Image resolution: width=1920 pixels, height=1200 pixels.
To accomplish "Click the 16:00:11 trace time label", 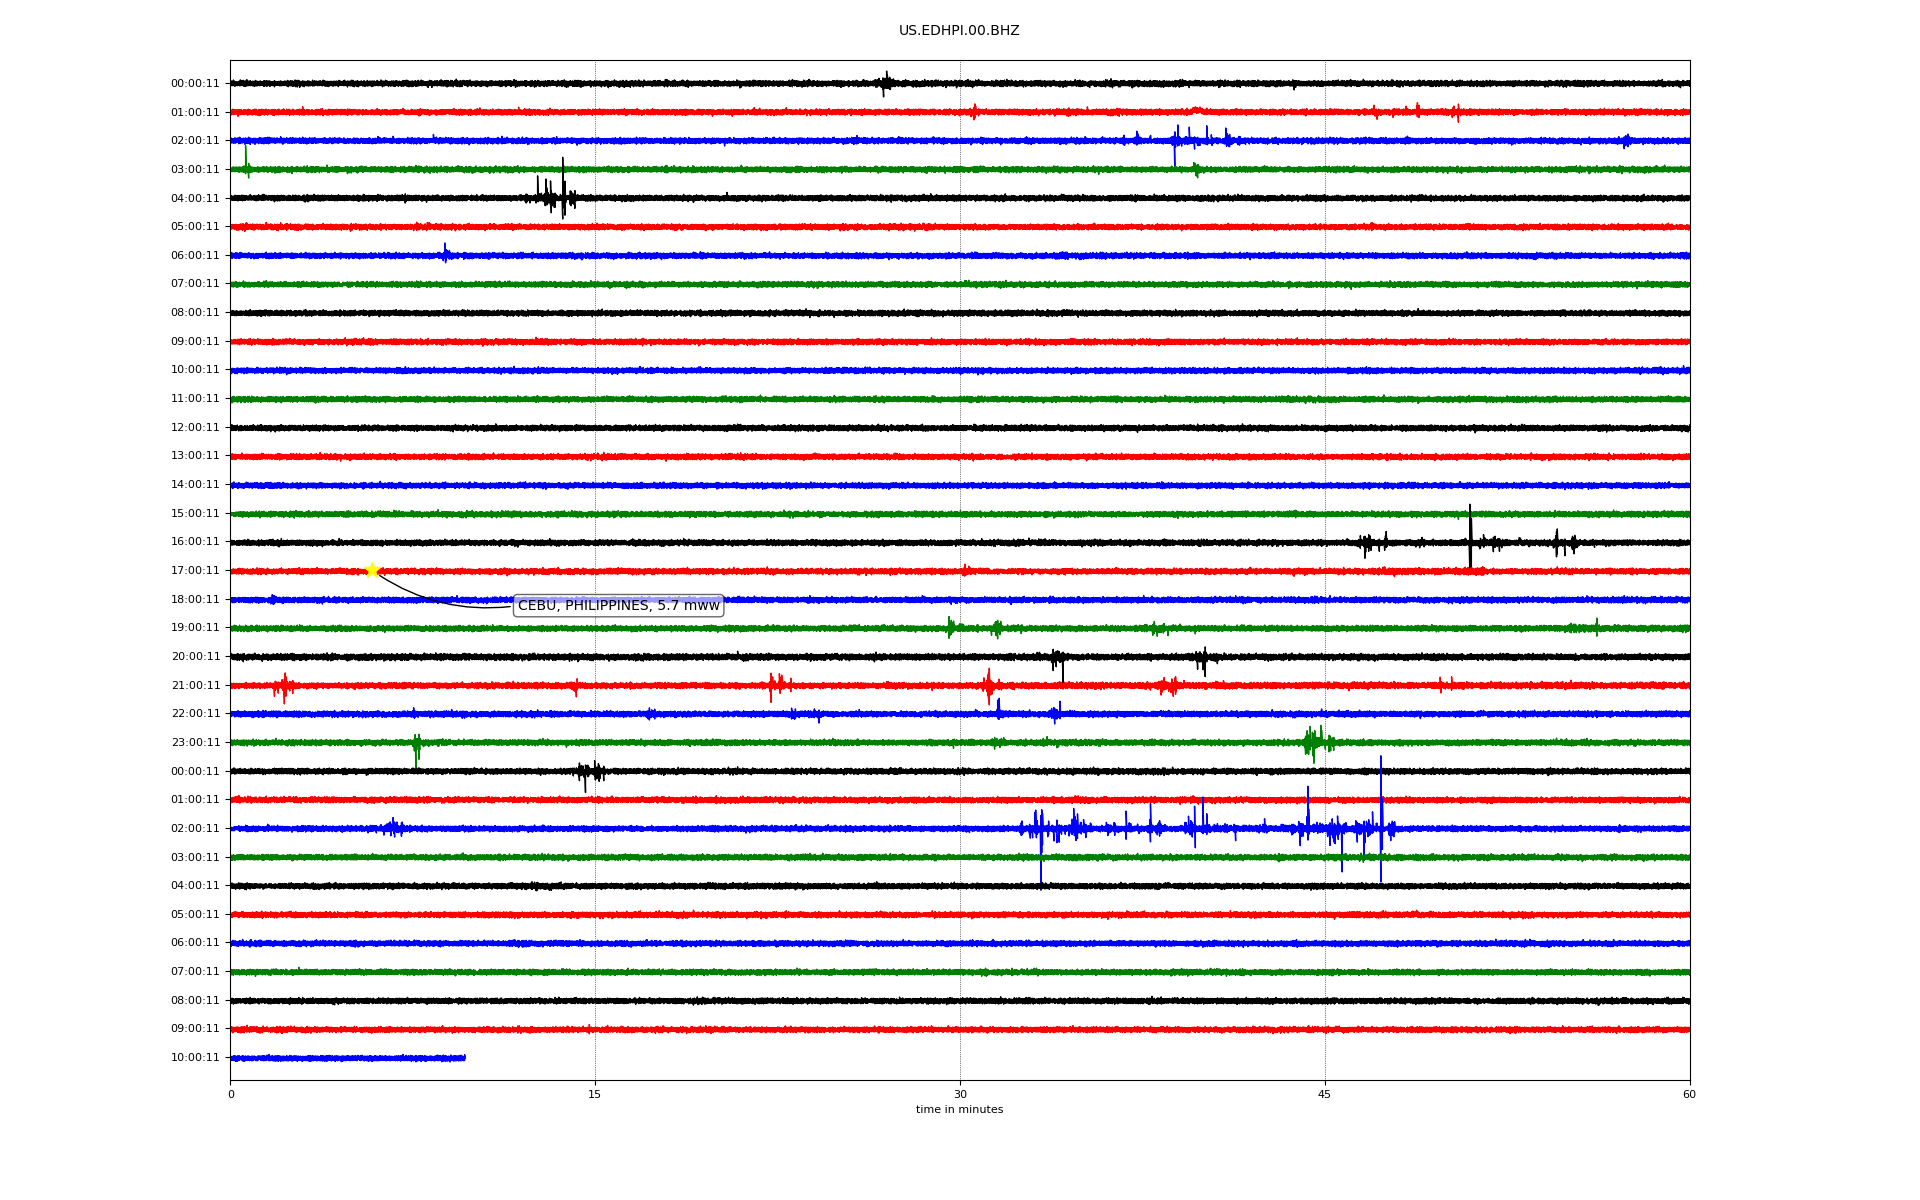I will (195, 542).
